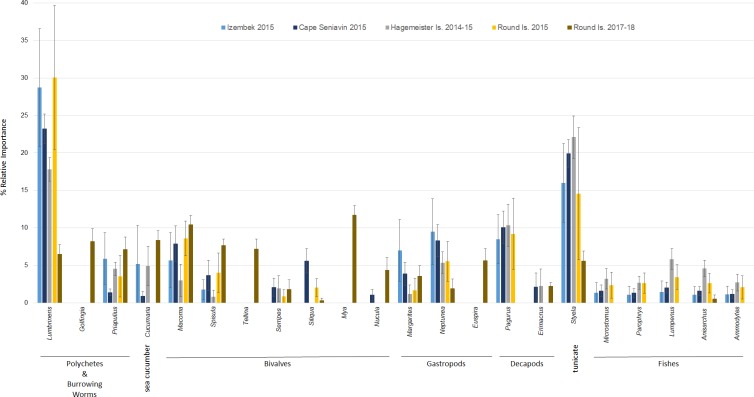Click the Izembek 2015 legend color marker
The width and height of the screenshot is (754, 397).
pyautogui.click(x=223, y=28)
